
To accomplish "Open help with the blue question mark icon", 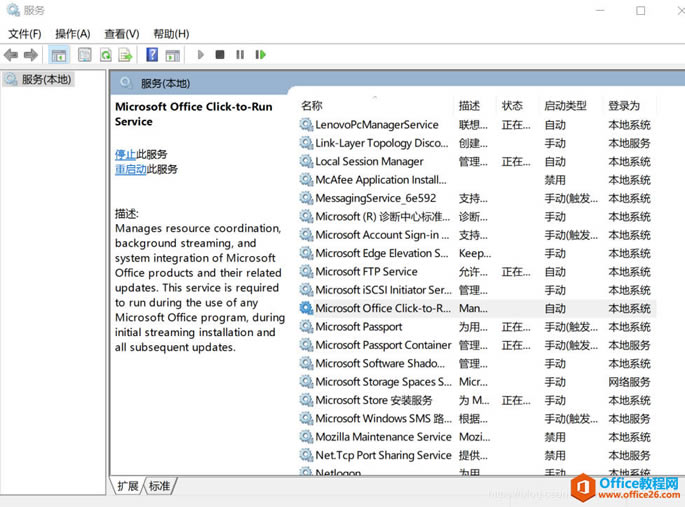I will click(x=152, y=55).
